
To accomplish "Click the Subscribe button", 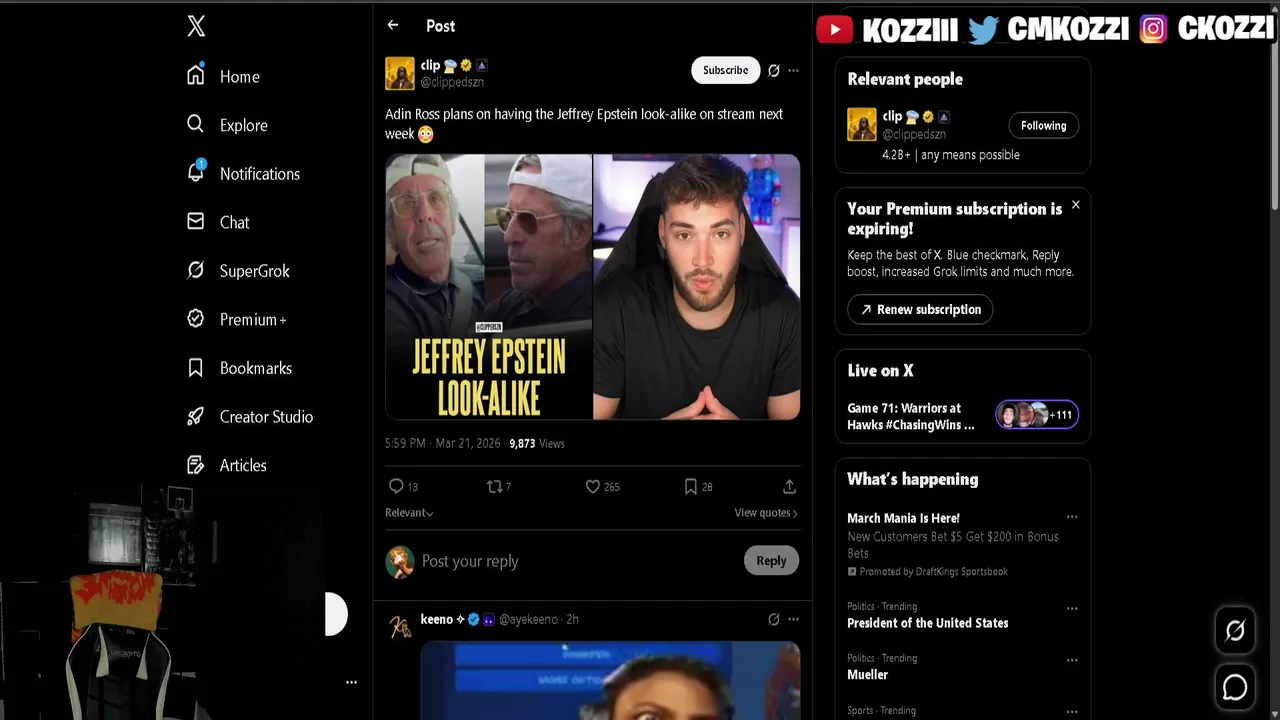I will (725, 70).
